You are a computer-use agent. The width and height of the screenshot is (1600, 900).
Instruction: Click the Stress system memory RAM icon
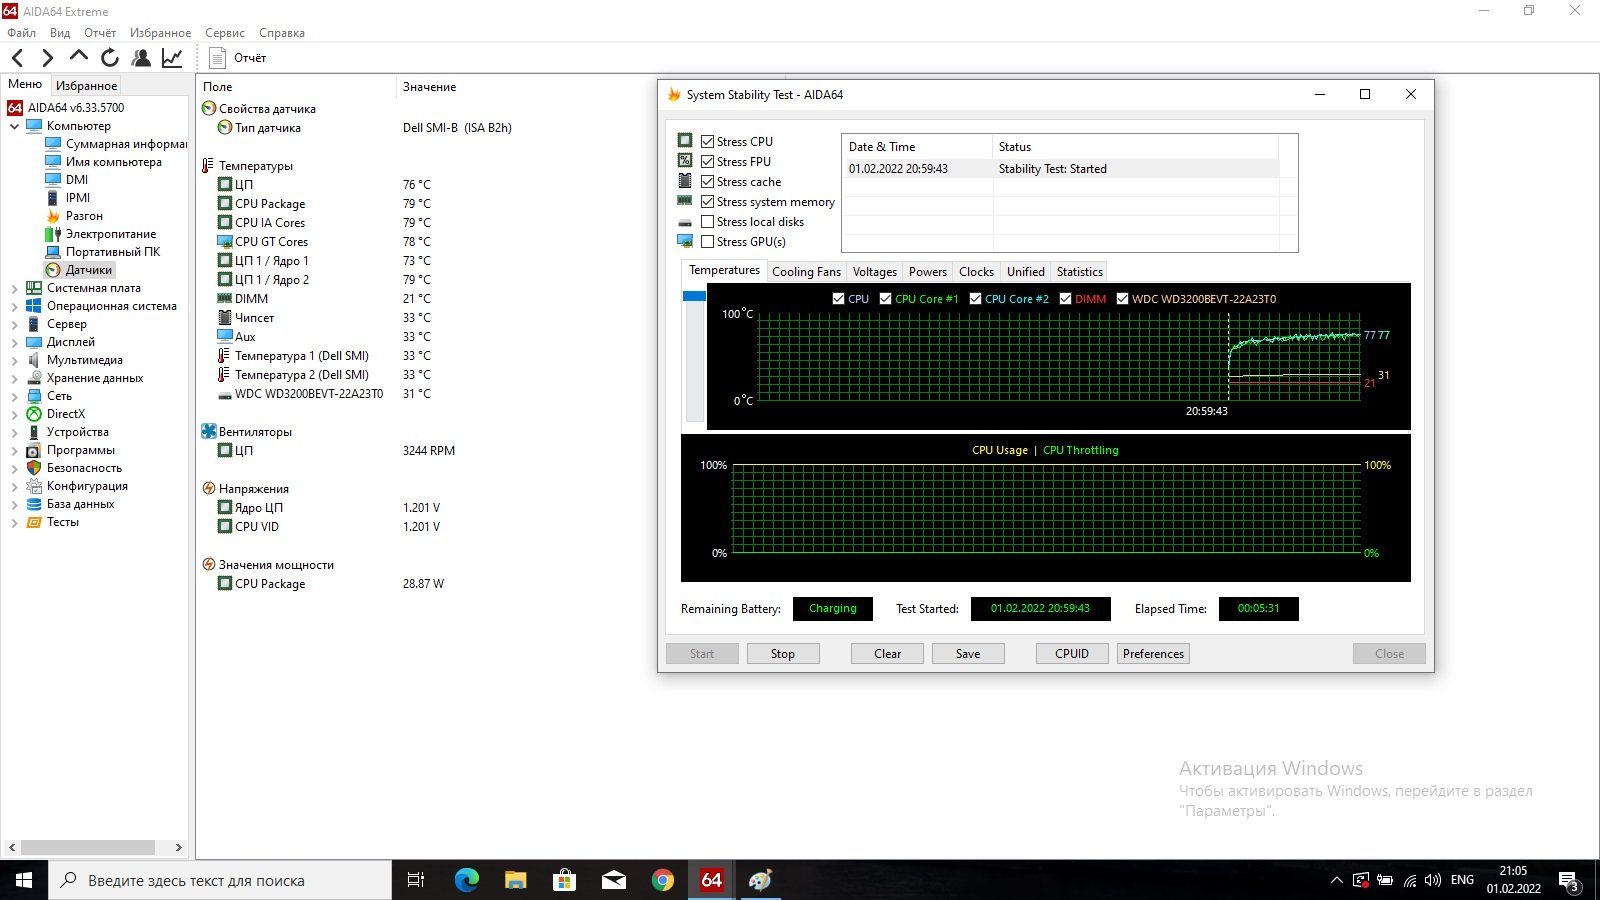685,201
